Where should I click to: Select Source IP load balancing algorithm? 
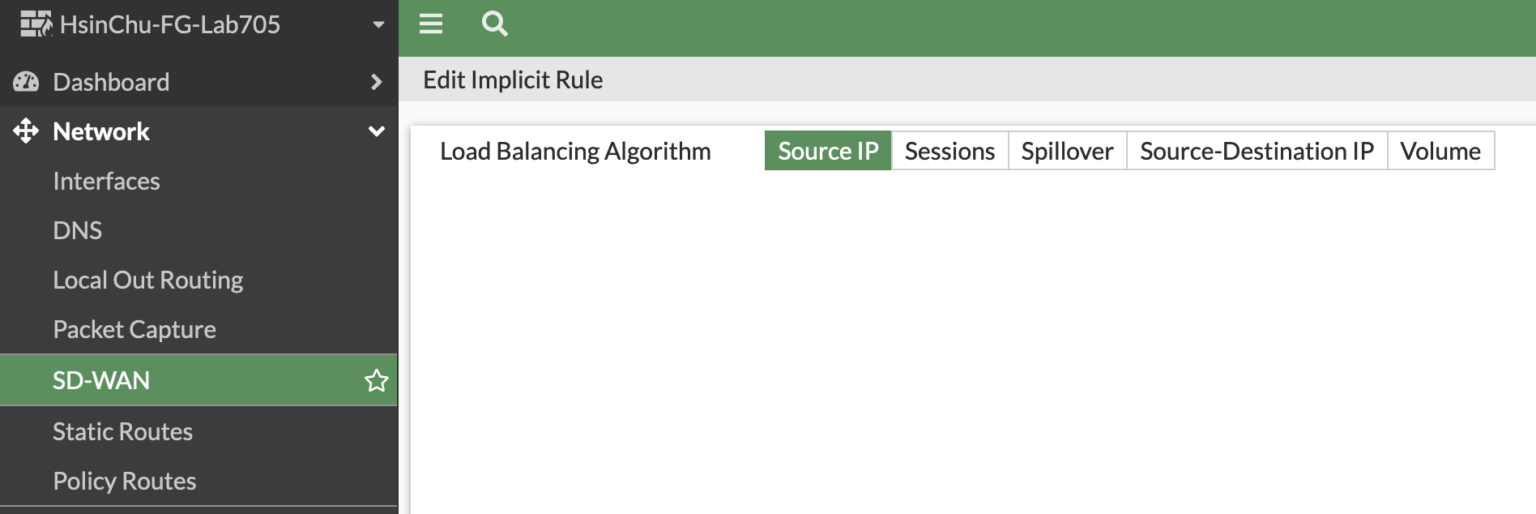(828, 151)
